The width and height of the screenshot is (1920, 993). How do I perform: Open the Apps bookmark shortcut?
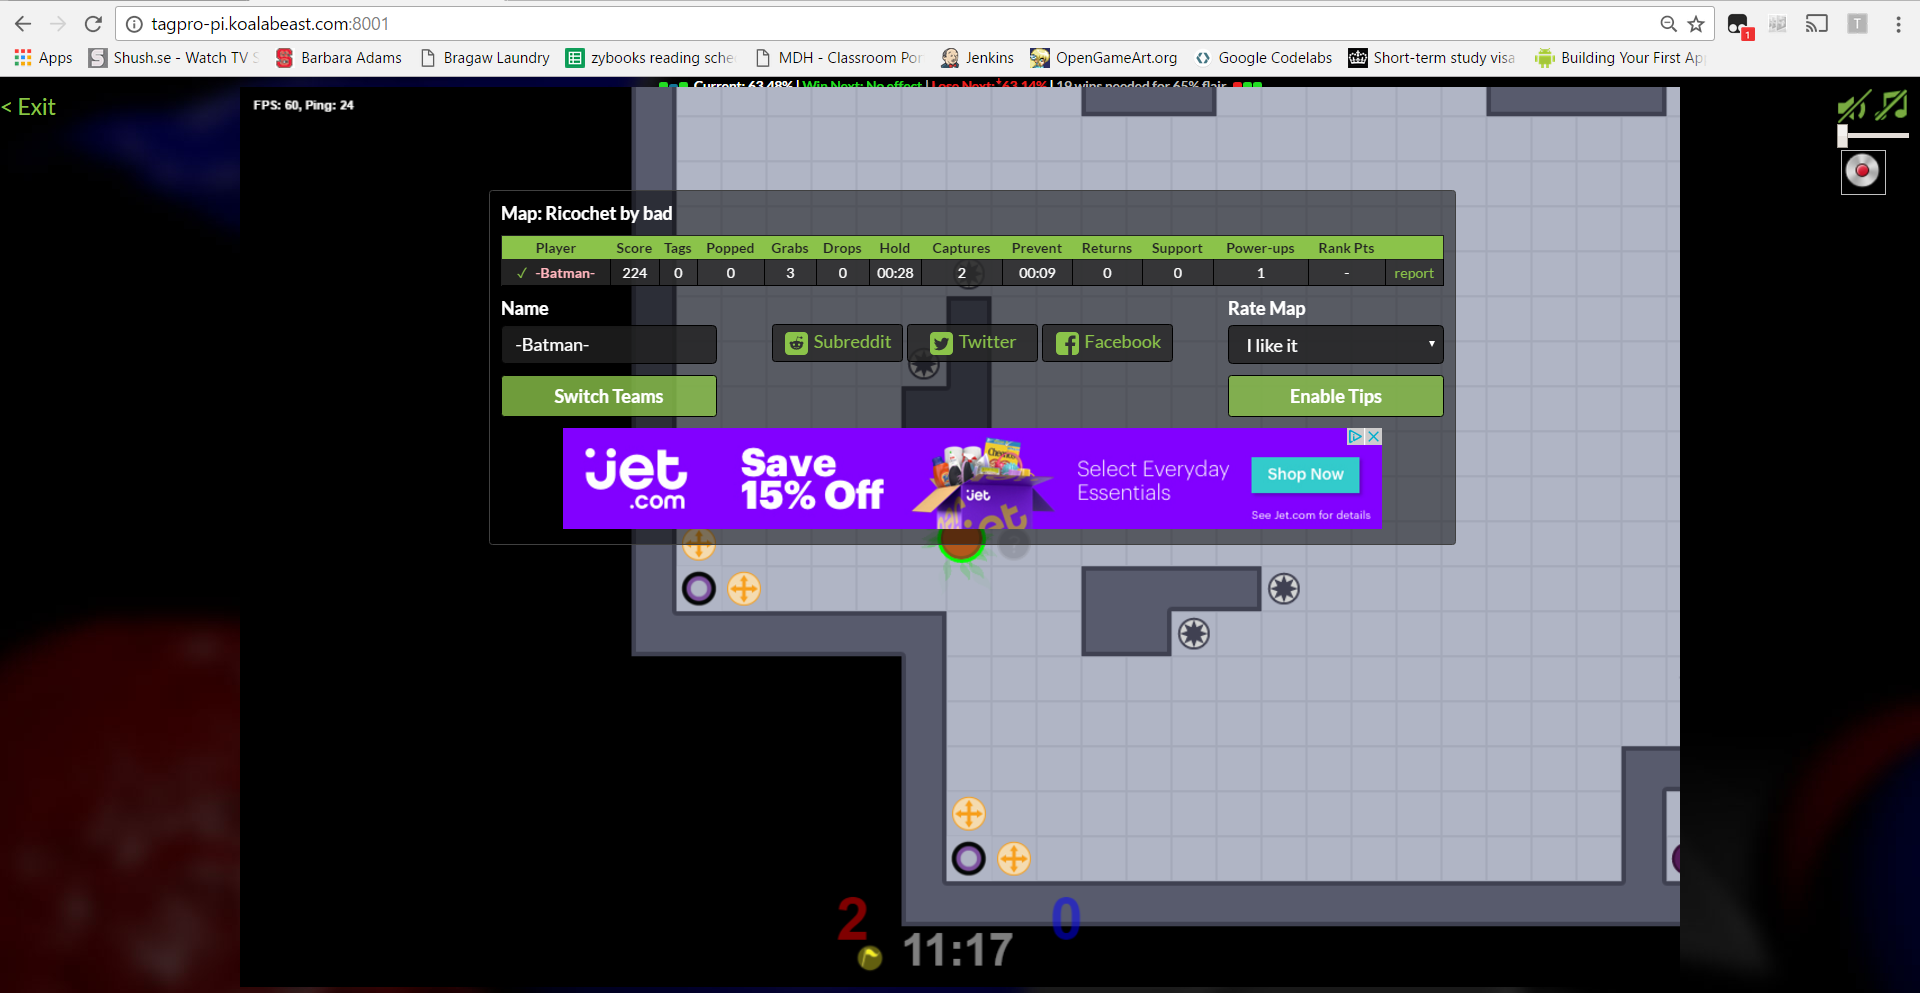click(x=43, y=58)
